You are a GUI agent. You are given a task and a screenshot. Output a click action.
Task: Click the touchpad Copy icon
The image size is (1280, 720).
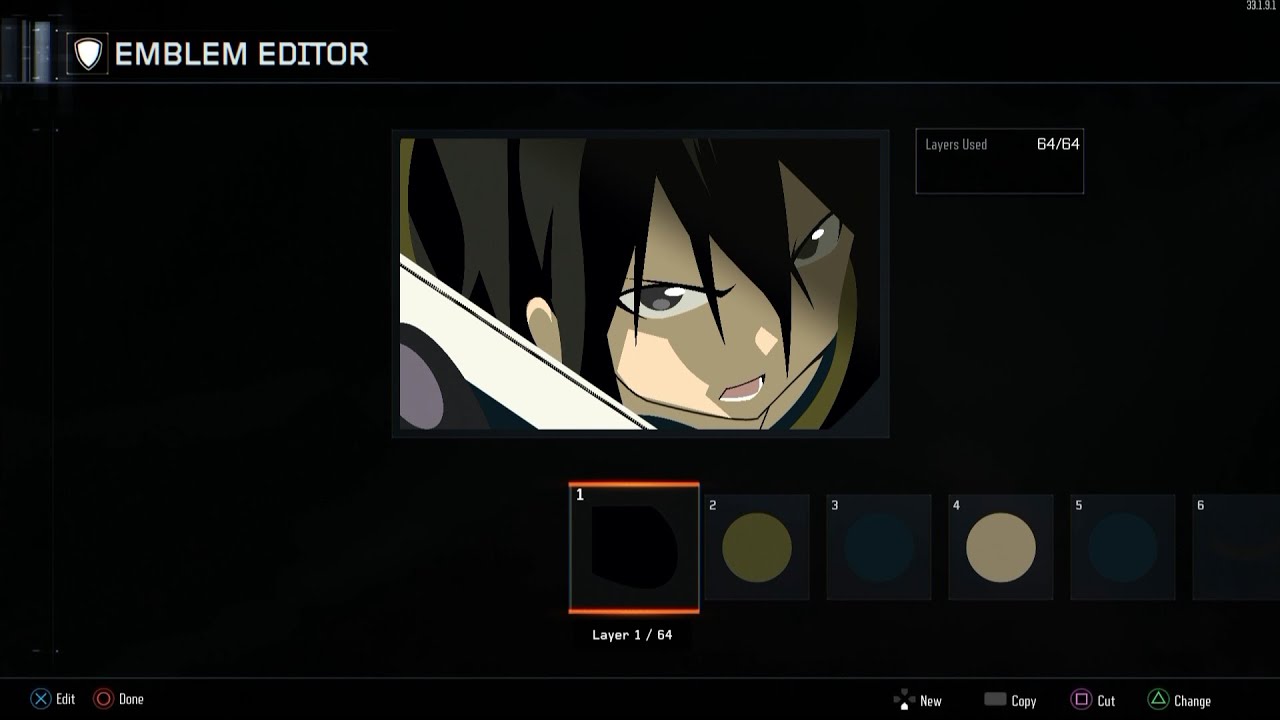point(995,700)
